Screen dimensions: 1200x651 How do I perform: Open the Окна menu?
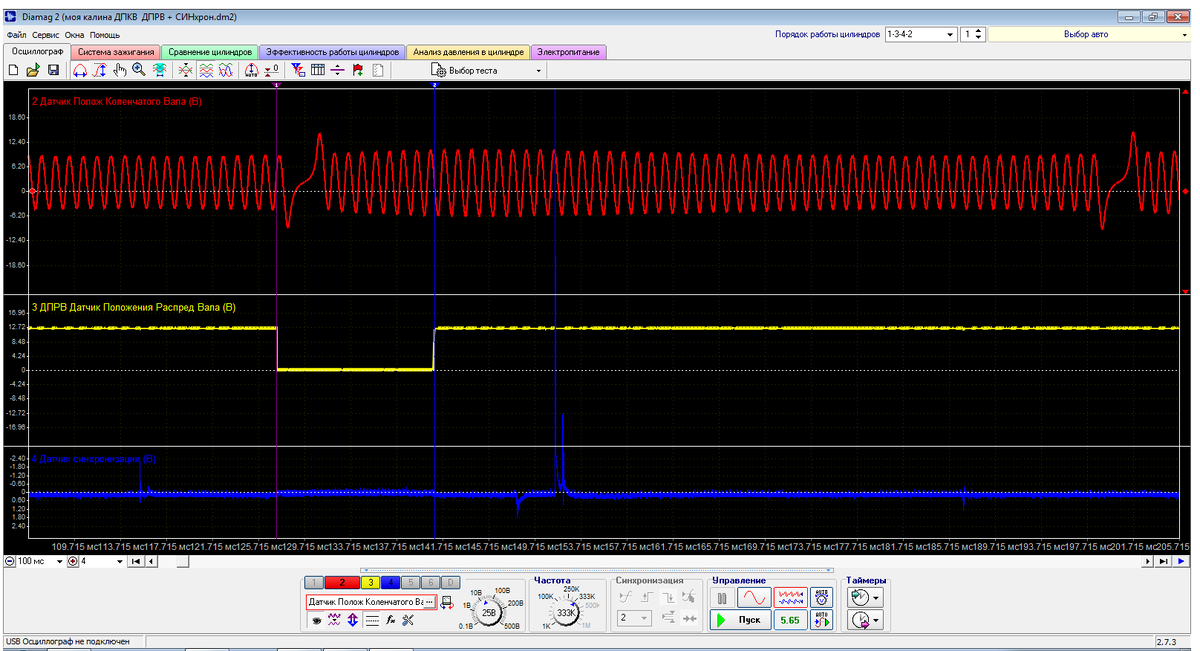pyautogui.click(x=75, y=35)
